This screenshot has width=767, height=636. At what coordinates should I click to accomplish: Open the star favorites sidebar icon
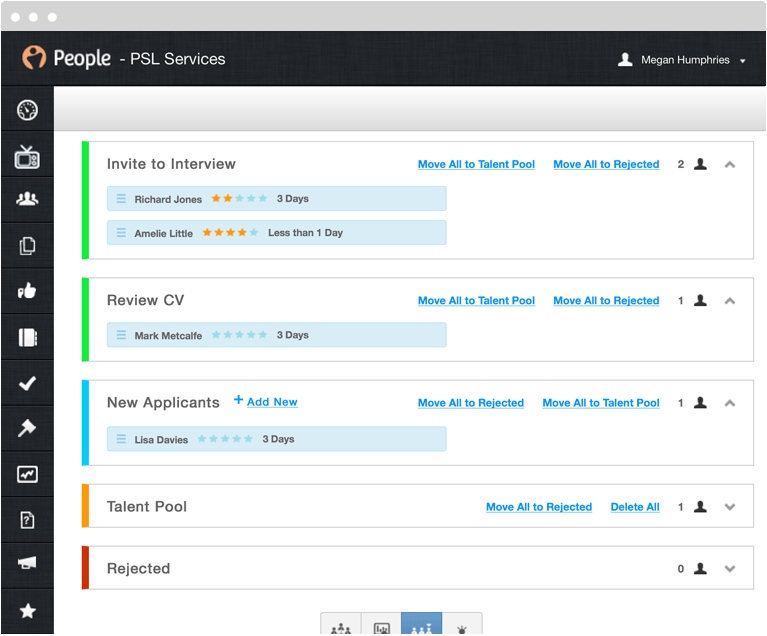27,611
